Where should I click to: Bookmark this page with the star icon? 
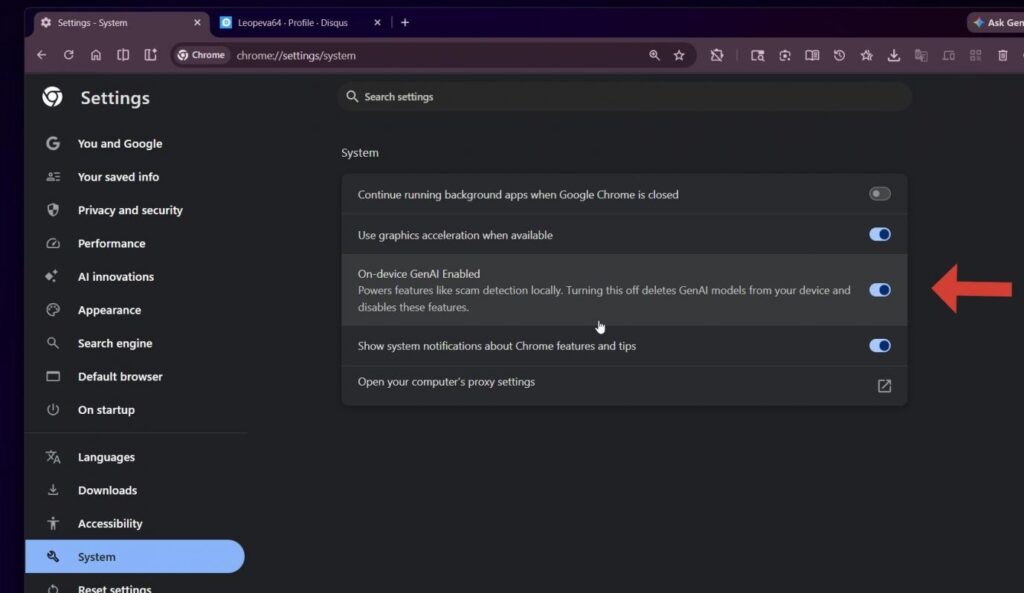679,55
